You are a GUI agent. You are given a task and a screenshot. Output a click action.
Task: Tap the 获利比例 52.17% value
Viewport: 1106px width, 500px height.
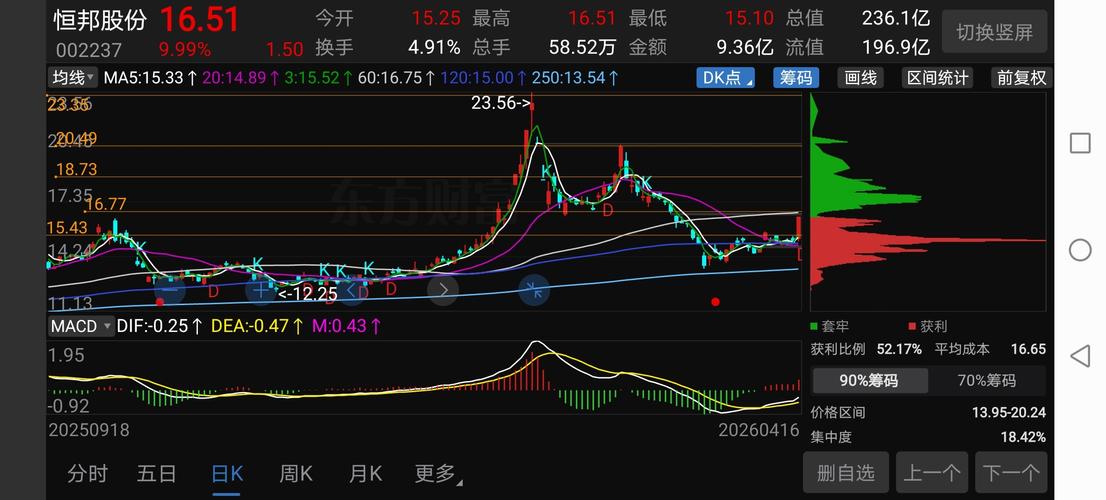point(899,349)
